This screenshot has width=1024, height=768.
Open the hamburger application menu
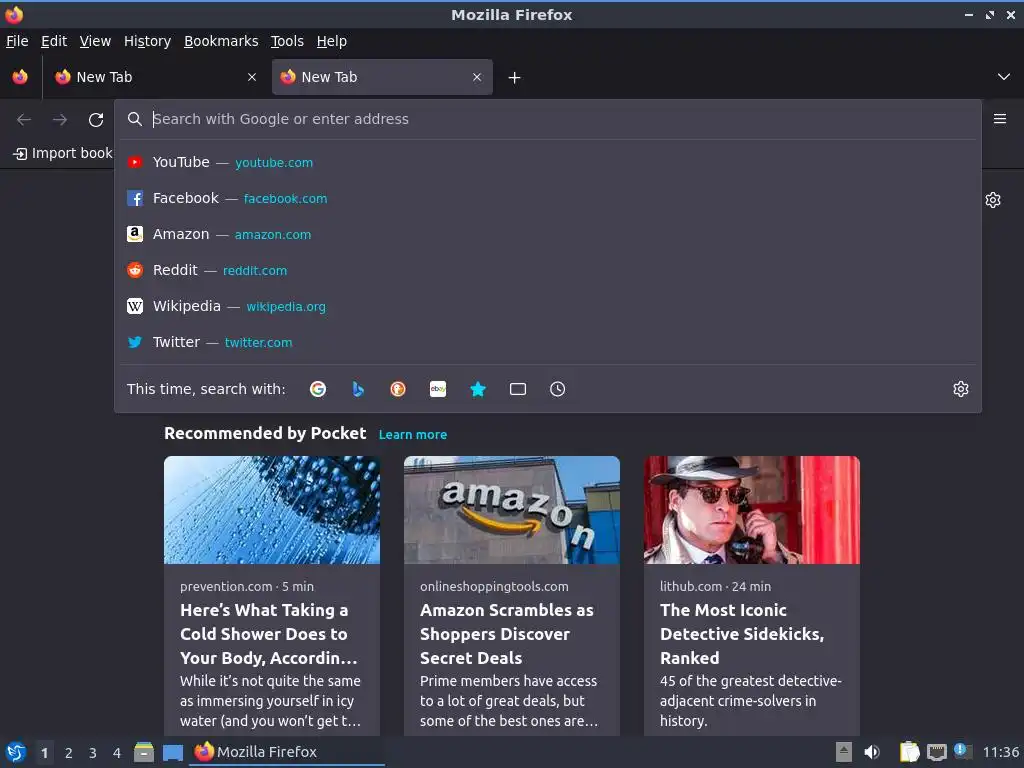tap(999, 119)
